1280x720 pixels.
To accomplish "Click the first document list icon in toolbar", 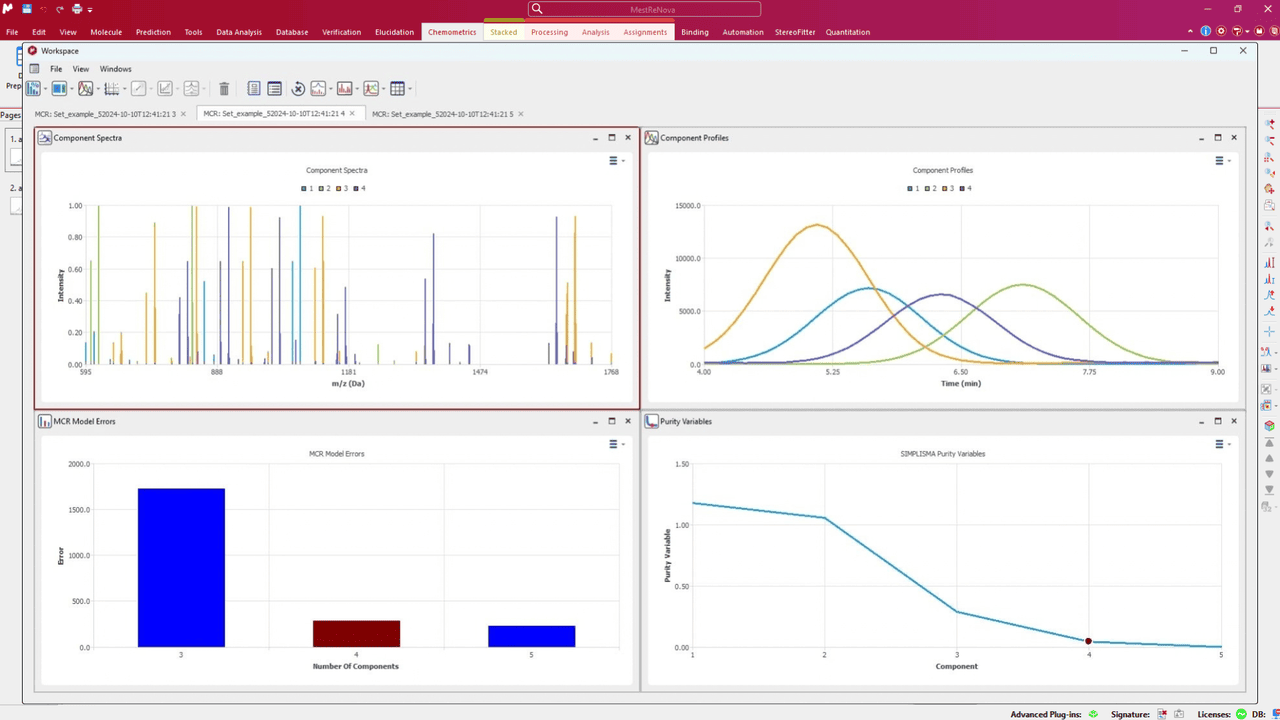I will pyautogui.click(x=254, y=89).
